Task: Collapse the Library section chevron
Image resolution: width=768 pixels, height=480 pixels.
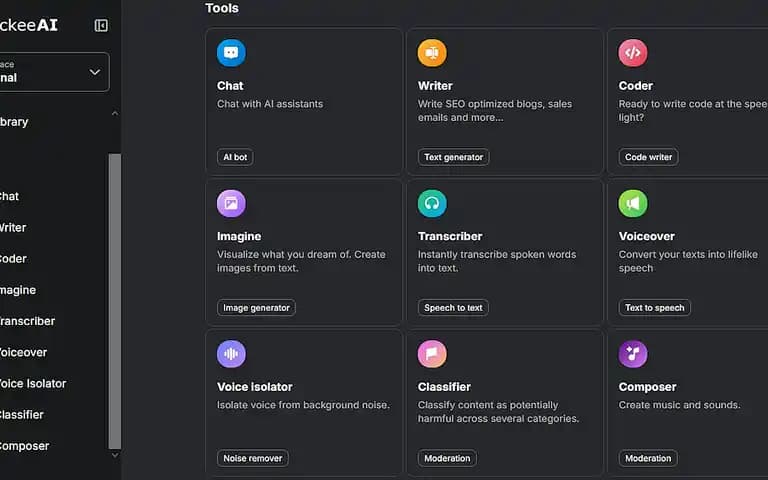Action: (115, 114)
